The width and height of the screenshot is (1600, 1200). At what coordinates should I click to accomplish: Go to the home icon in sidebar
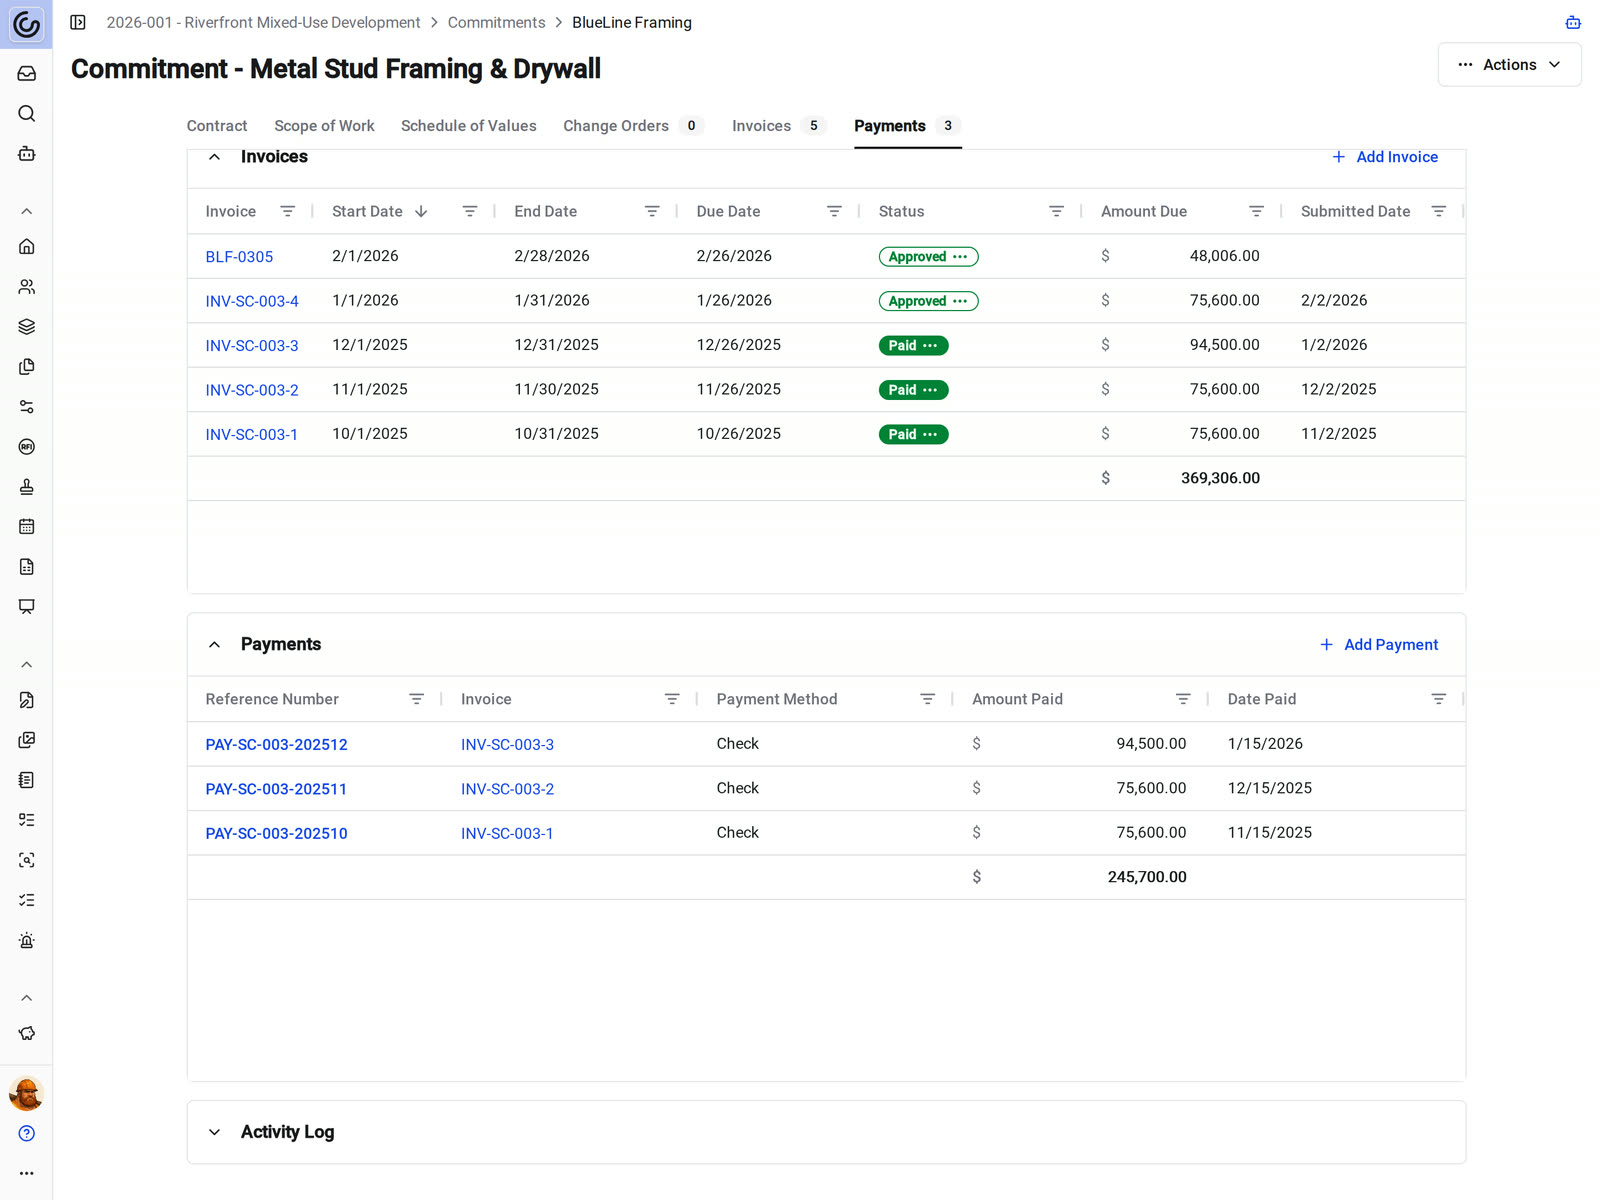pos(27,247)
